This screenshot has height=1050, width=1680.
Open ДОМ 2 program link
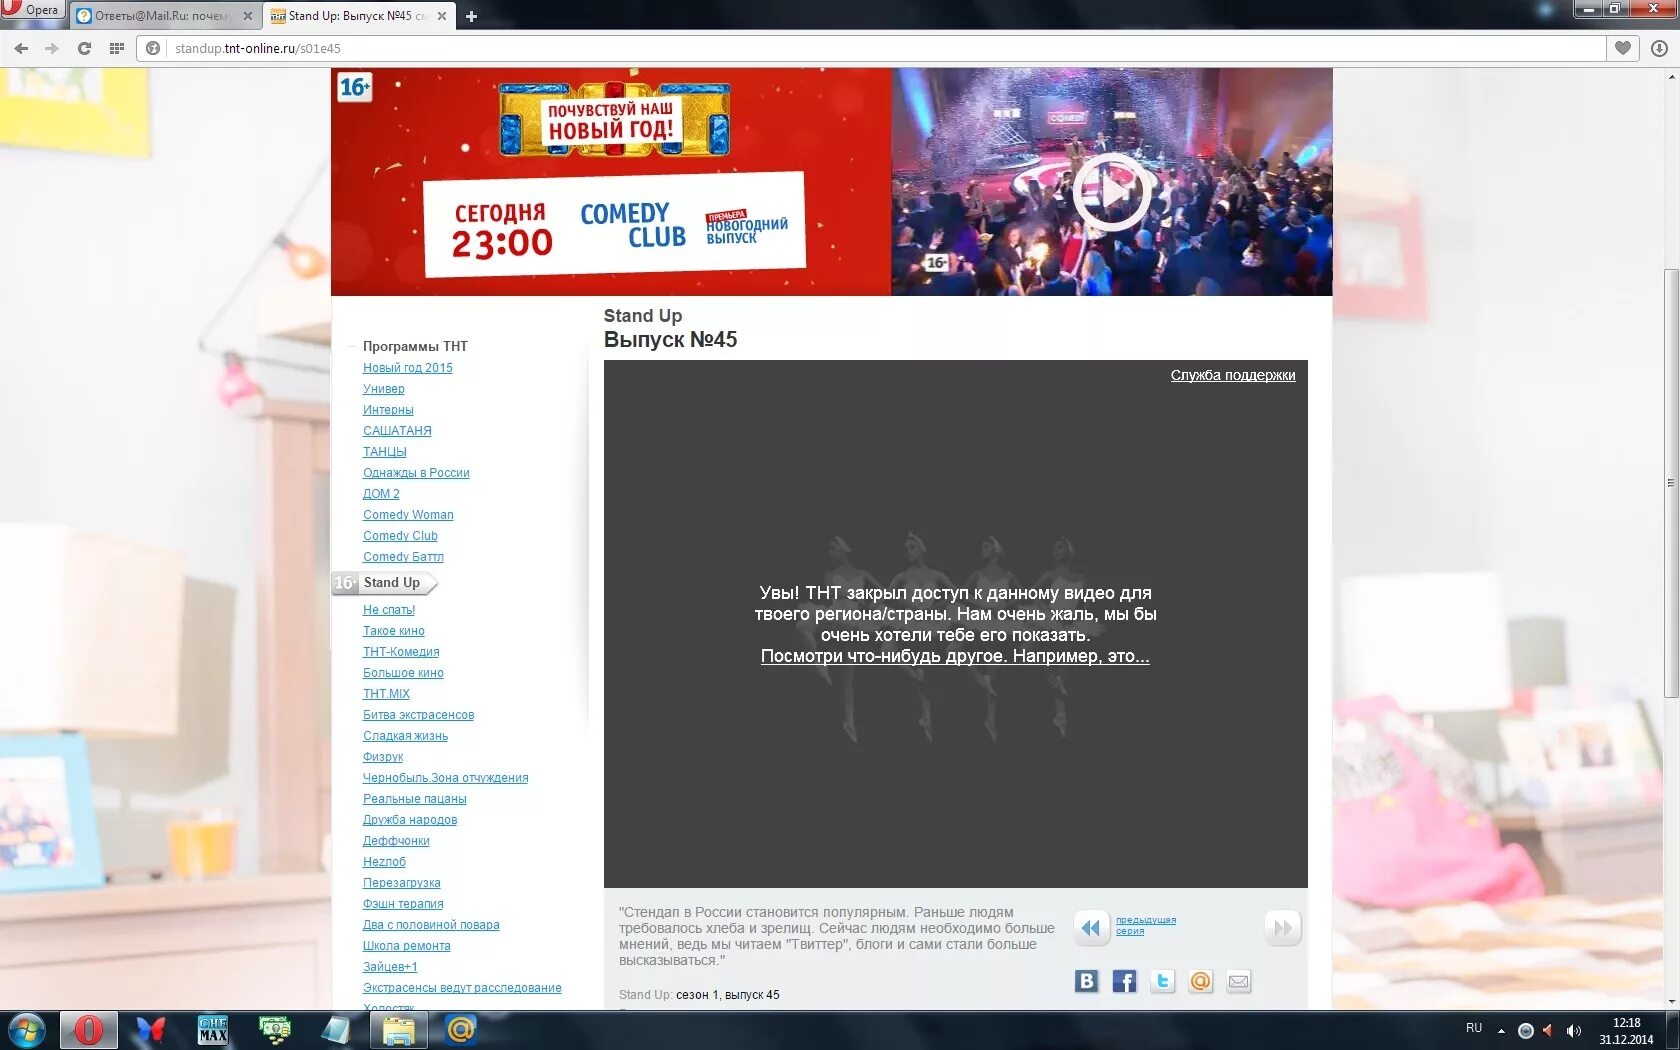381,494
